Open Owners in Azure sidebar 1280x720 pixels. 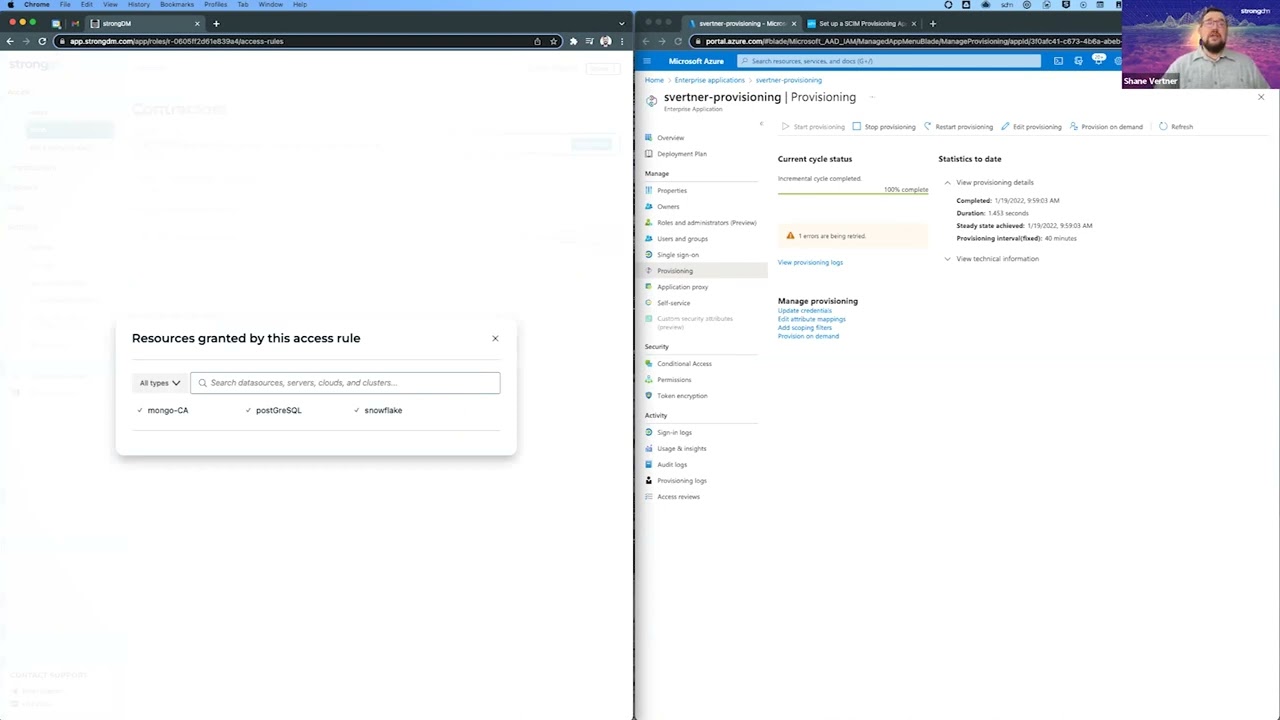click(667, 206)
